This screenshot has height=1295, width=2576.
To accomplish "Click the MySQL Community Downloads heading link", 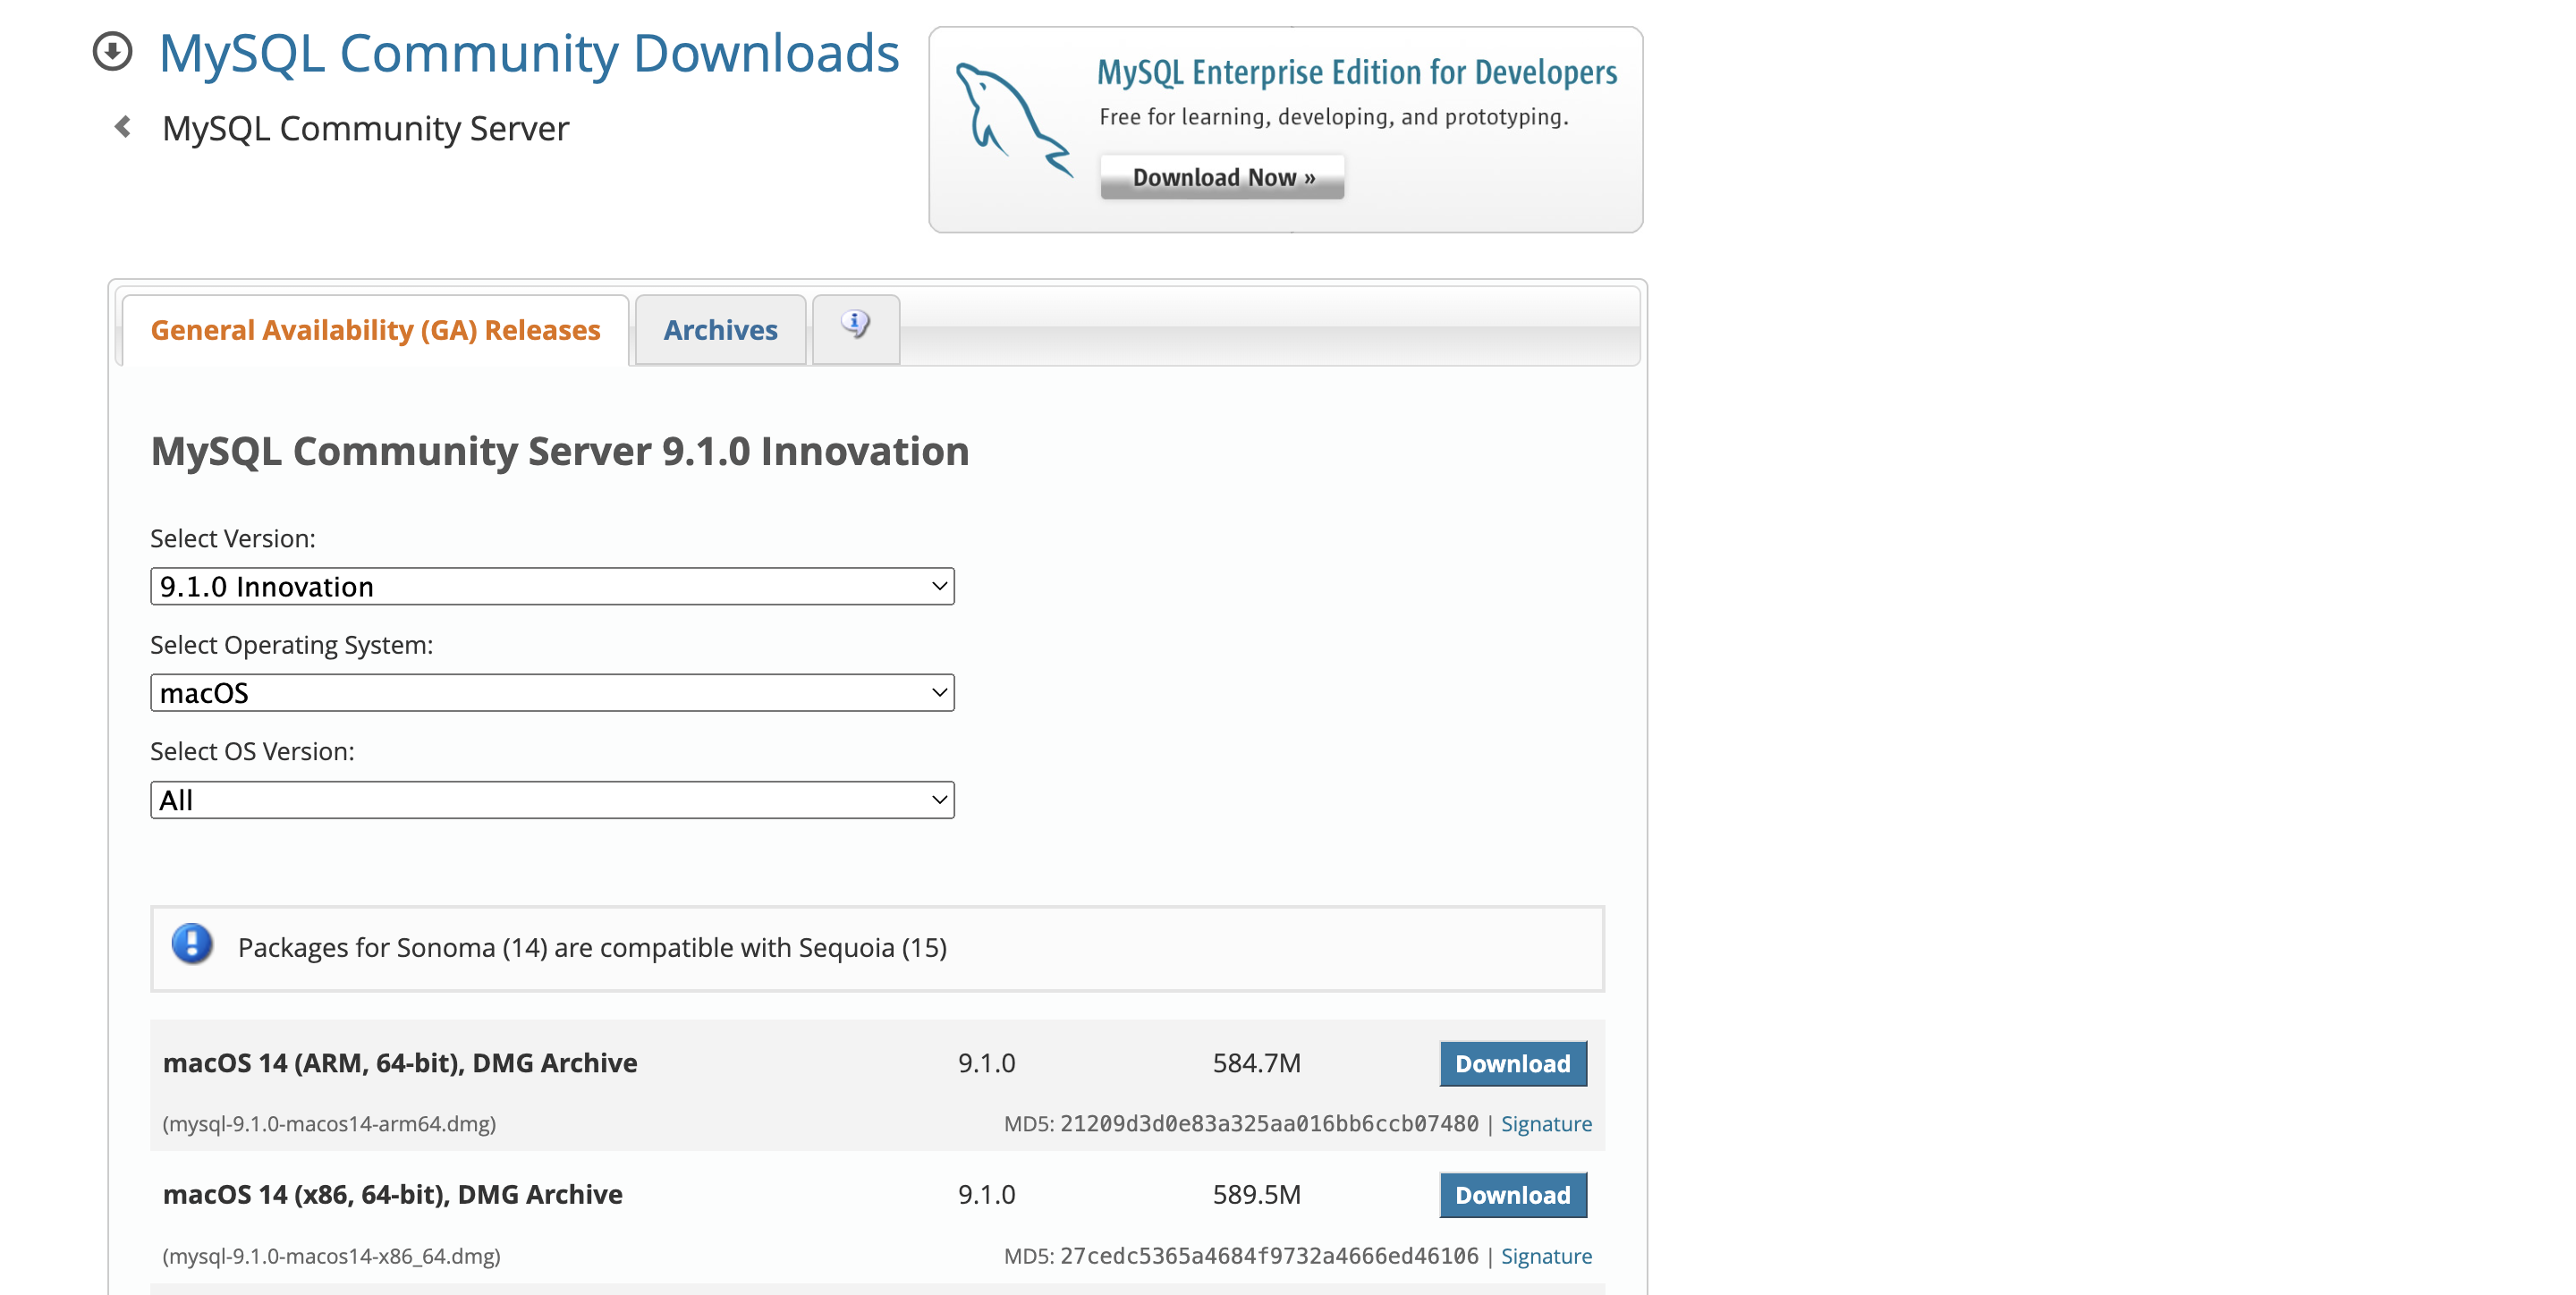I will tap(529, 53).
